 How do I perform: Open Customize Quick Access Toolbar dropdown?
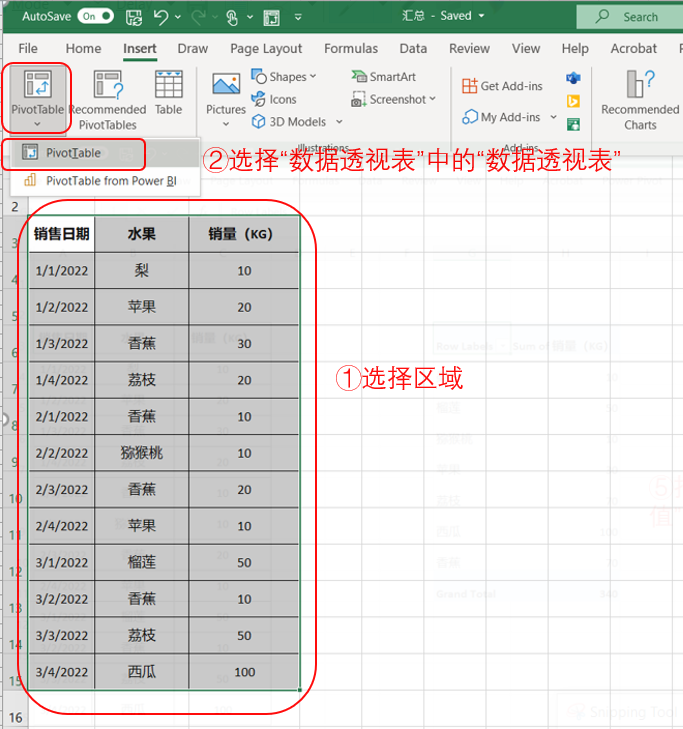click(x=298, y=18)
